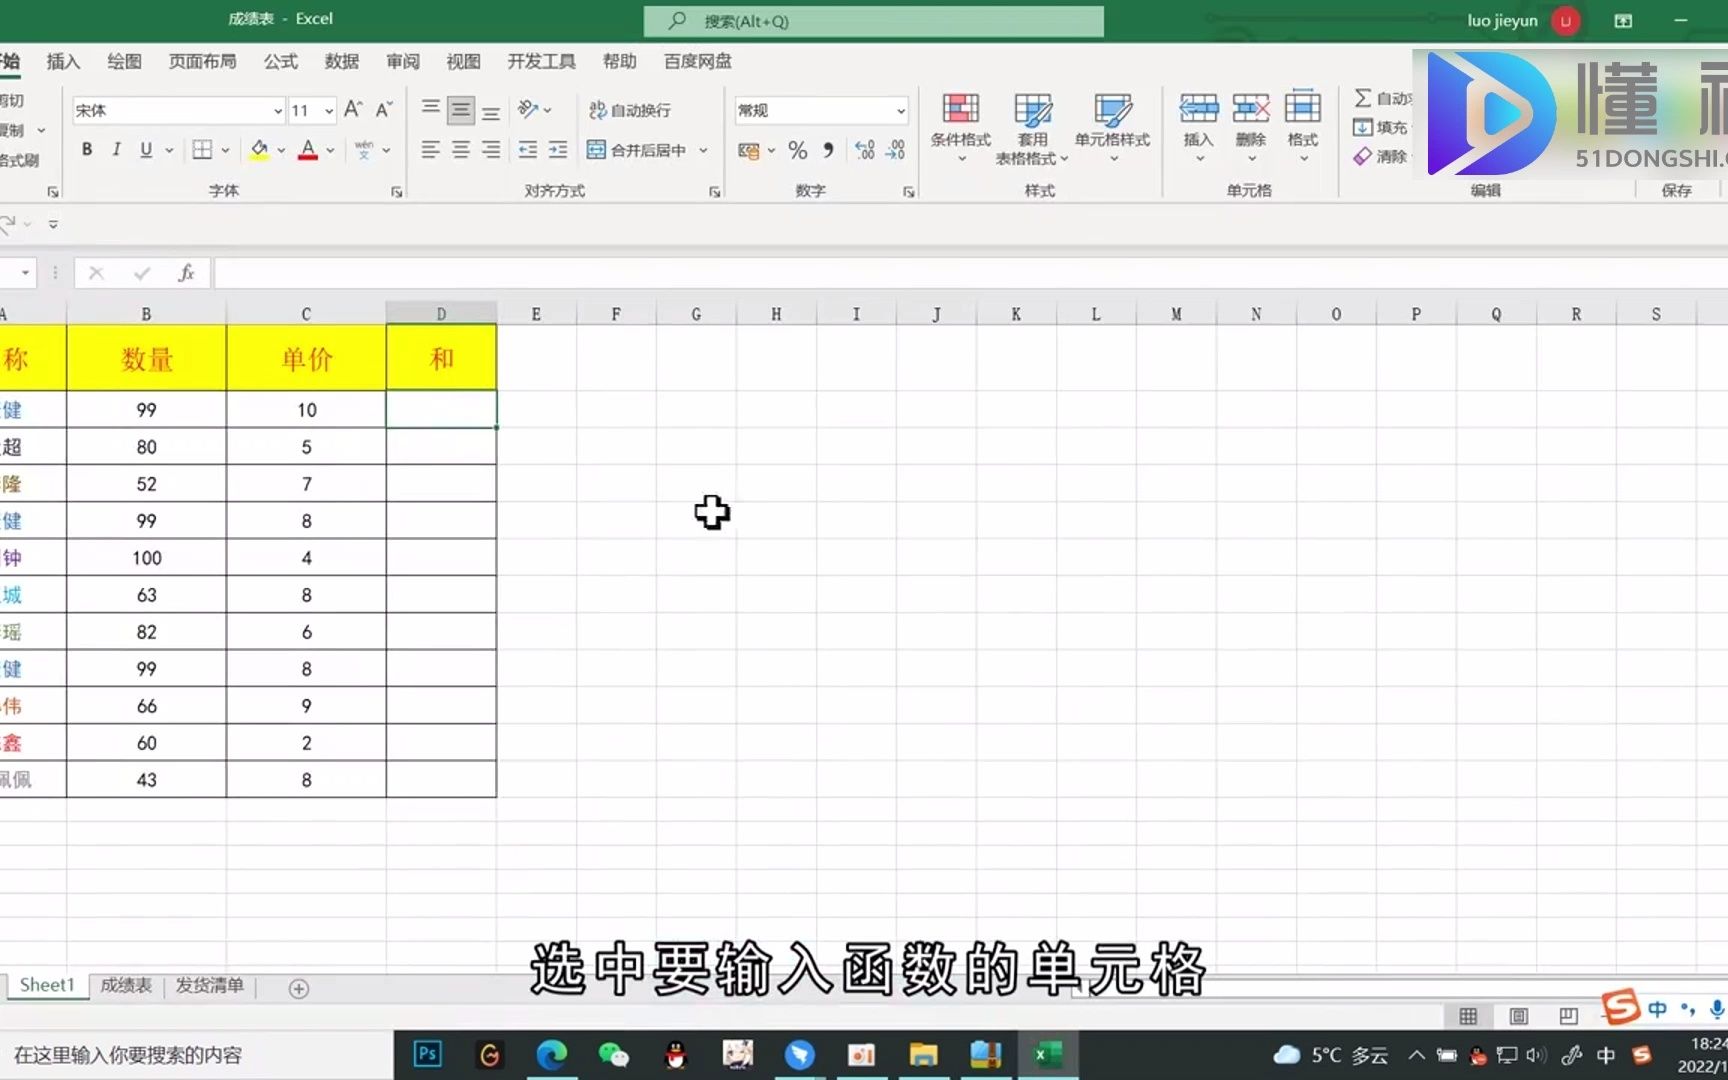Expand the name box dropdown
The height and width of the screenshot is (1080, 1728).
pyautogui.click(x=25, y=273)
